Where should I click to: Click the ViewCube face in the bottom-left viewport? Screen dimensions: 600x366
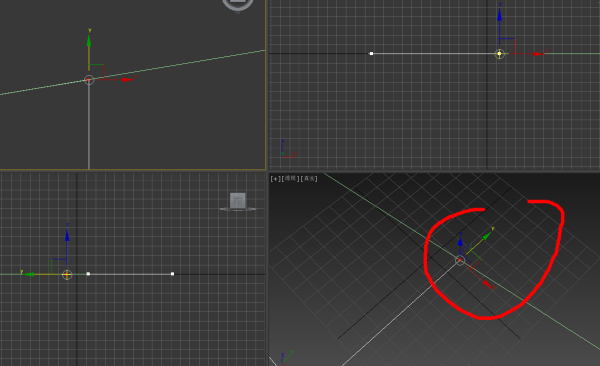[238, 201]
